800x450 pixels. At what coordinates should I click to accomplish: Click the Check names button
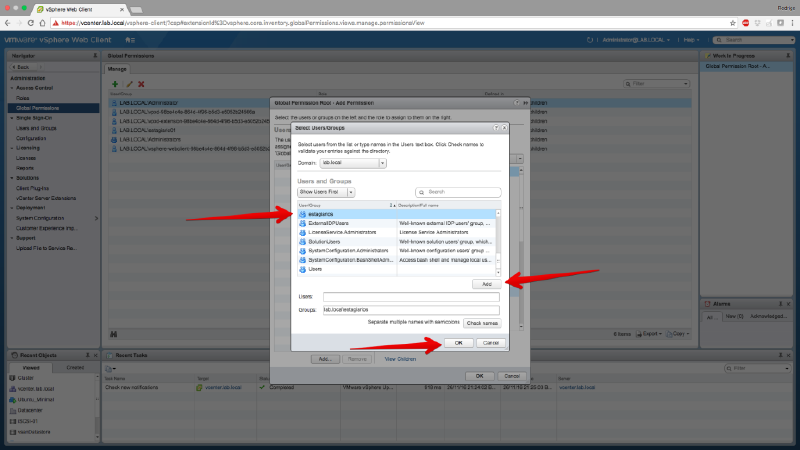coord(481,323)
